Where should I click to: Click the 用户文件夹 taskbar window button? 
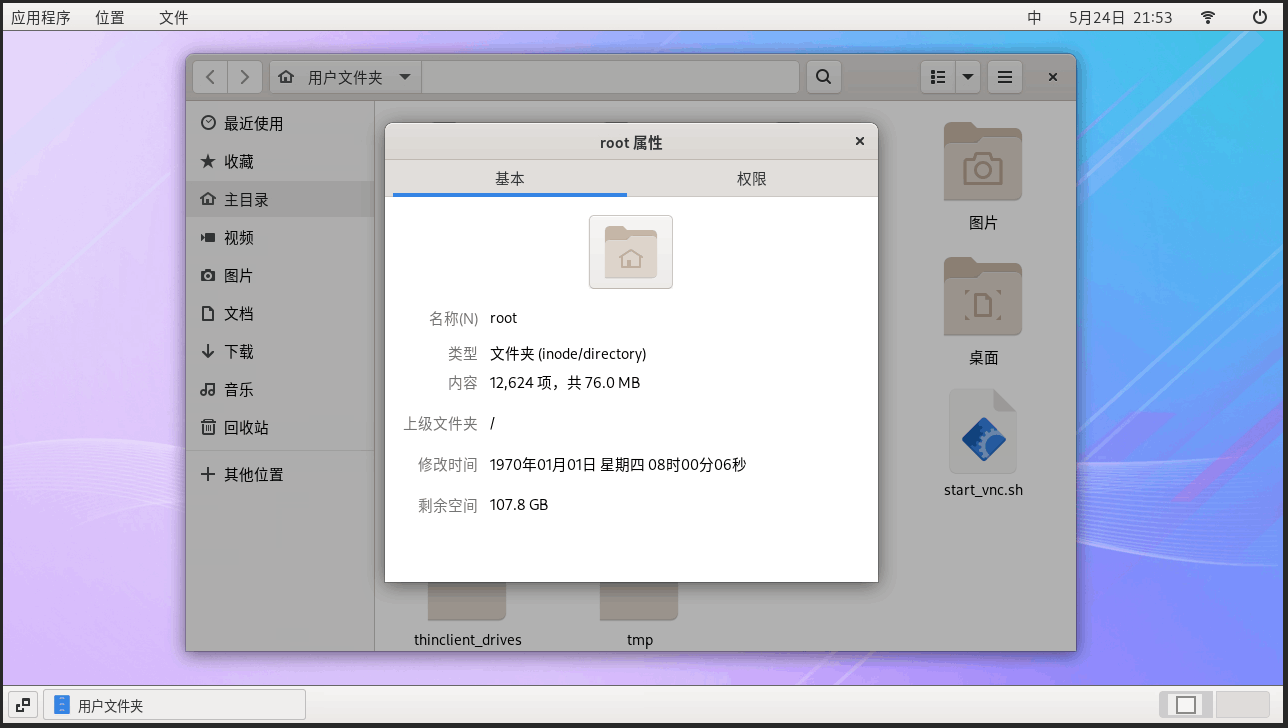tap(174, 705)
